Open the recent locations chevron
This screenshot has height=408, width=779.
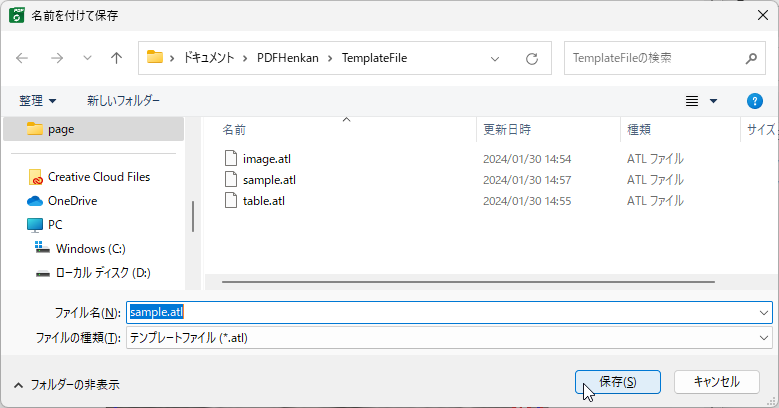87,58
